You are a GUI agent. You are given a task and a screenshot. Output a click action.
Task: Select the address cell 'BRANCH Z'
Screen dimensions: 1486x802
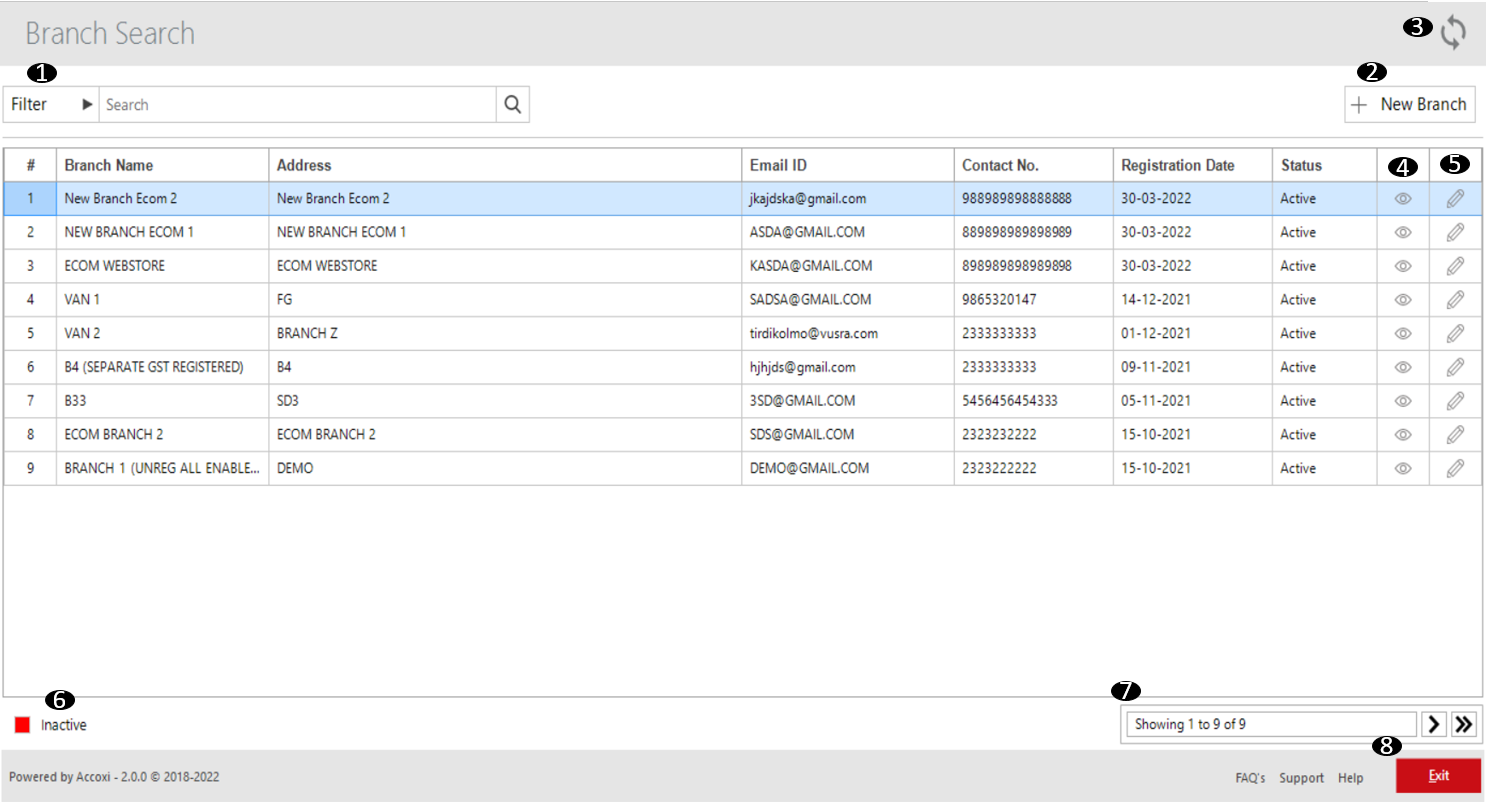[x=505, y=333]
